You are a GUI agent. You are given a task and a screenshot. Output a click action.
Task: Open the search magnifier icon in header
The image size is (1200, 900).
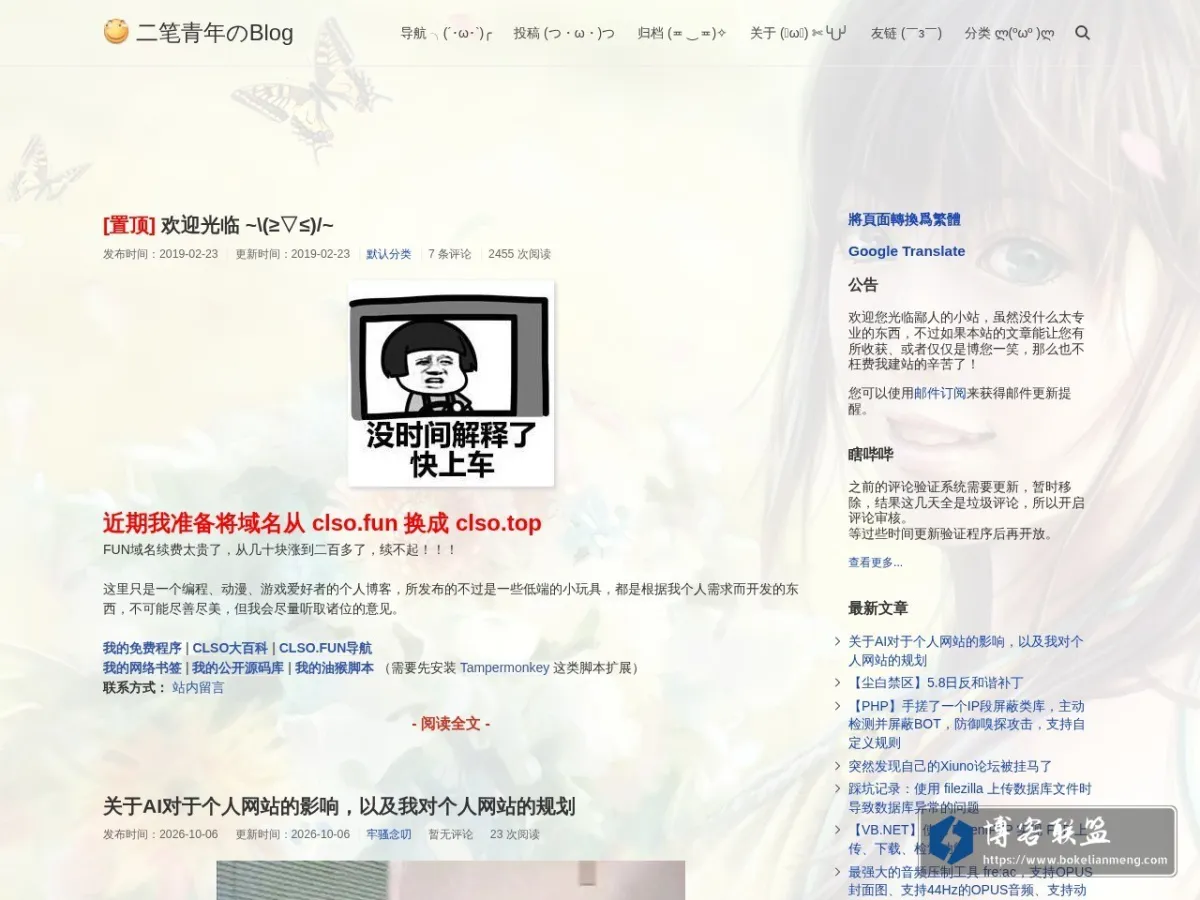[1082, 33]
